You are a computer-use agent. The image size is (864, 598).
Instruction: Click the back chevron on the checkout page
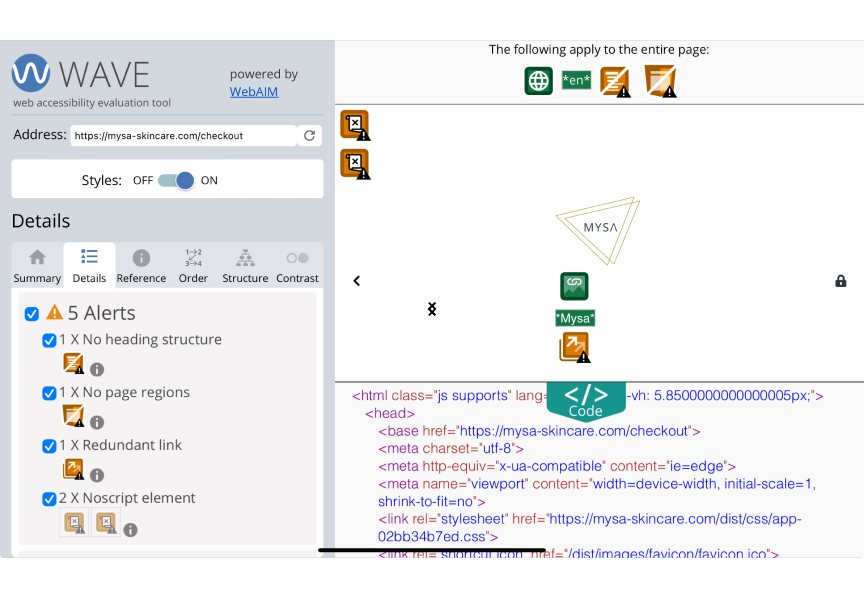tap(357, 281)
